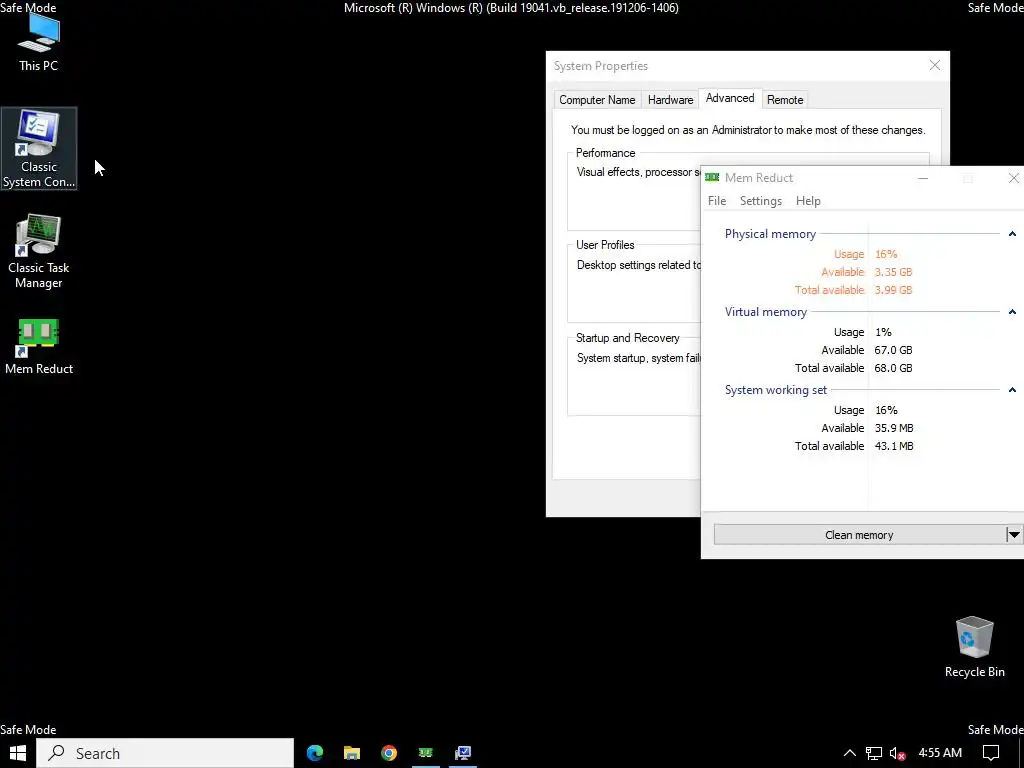Select the Classic System Control desktop shortcut

point(39,149)
